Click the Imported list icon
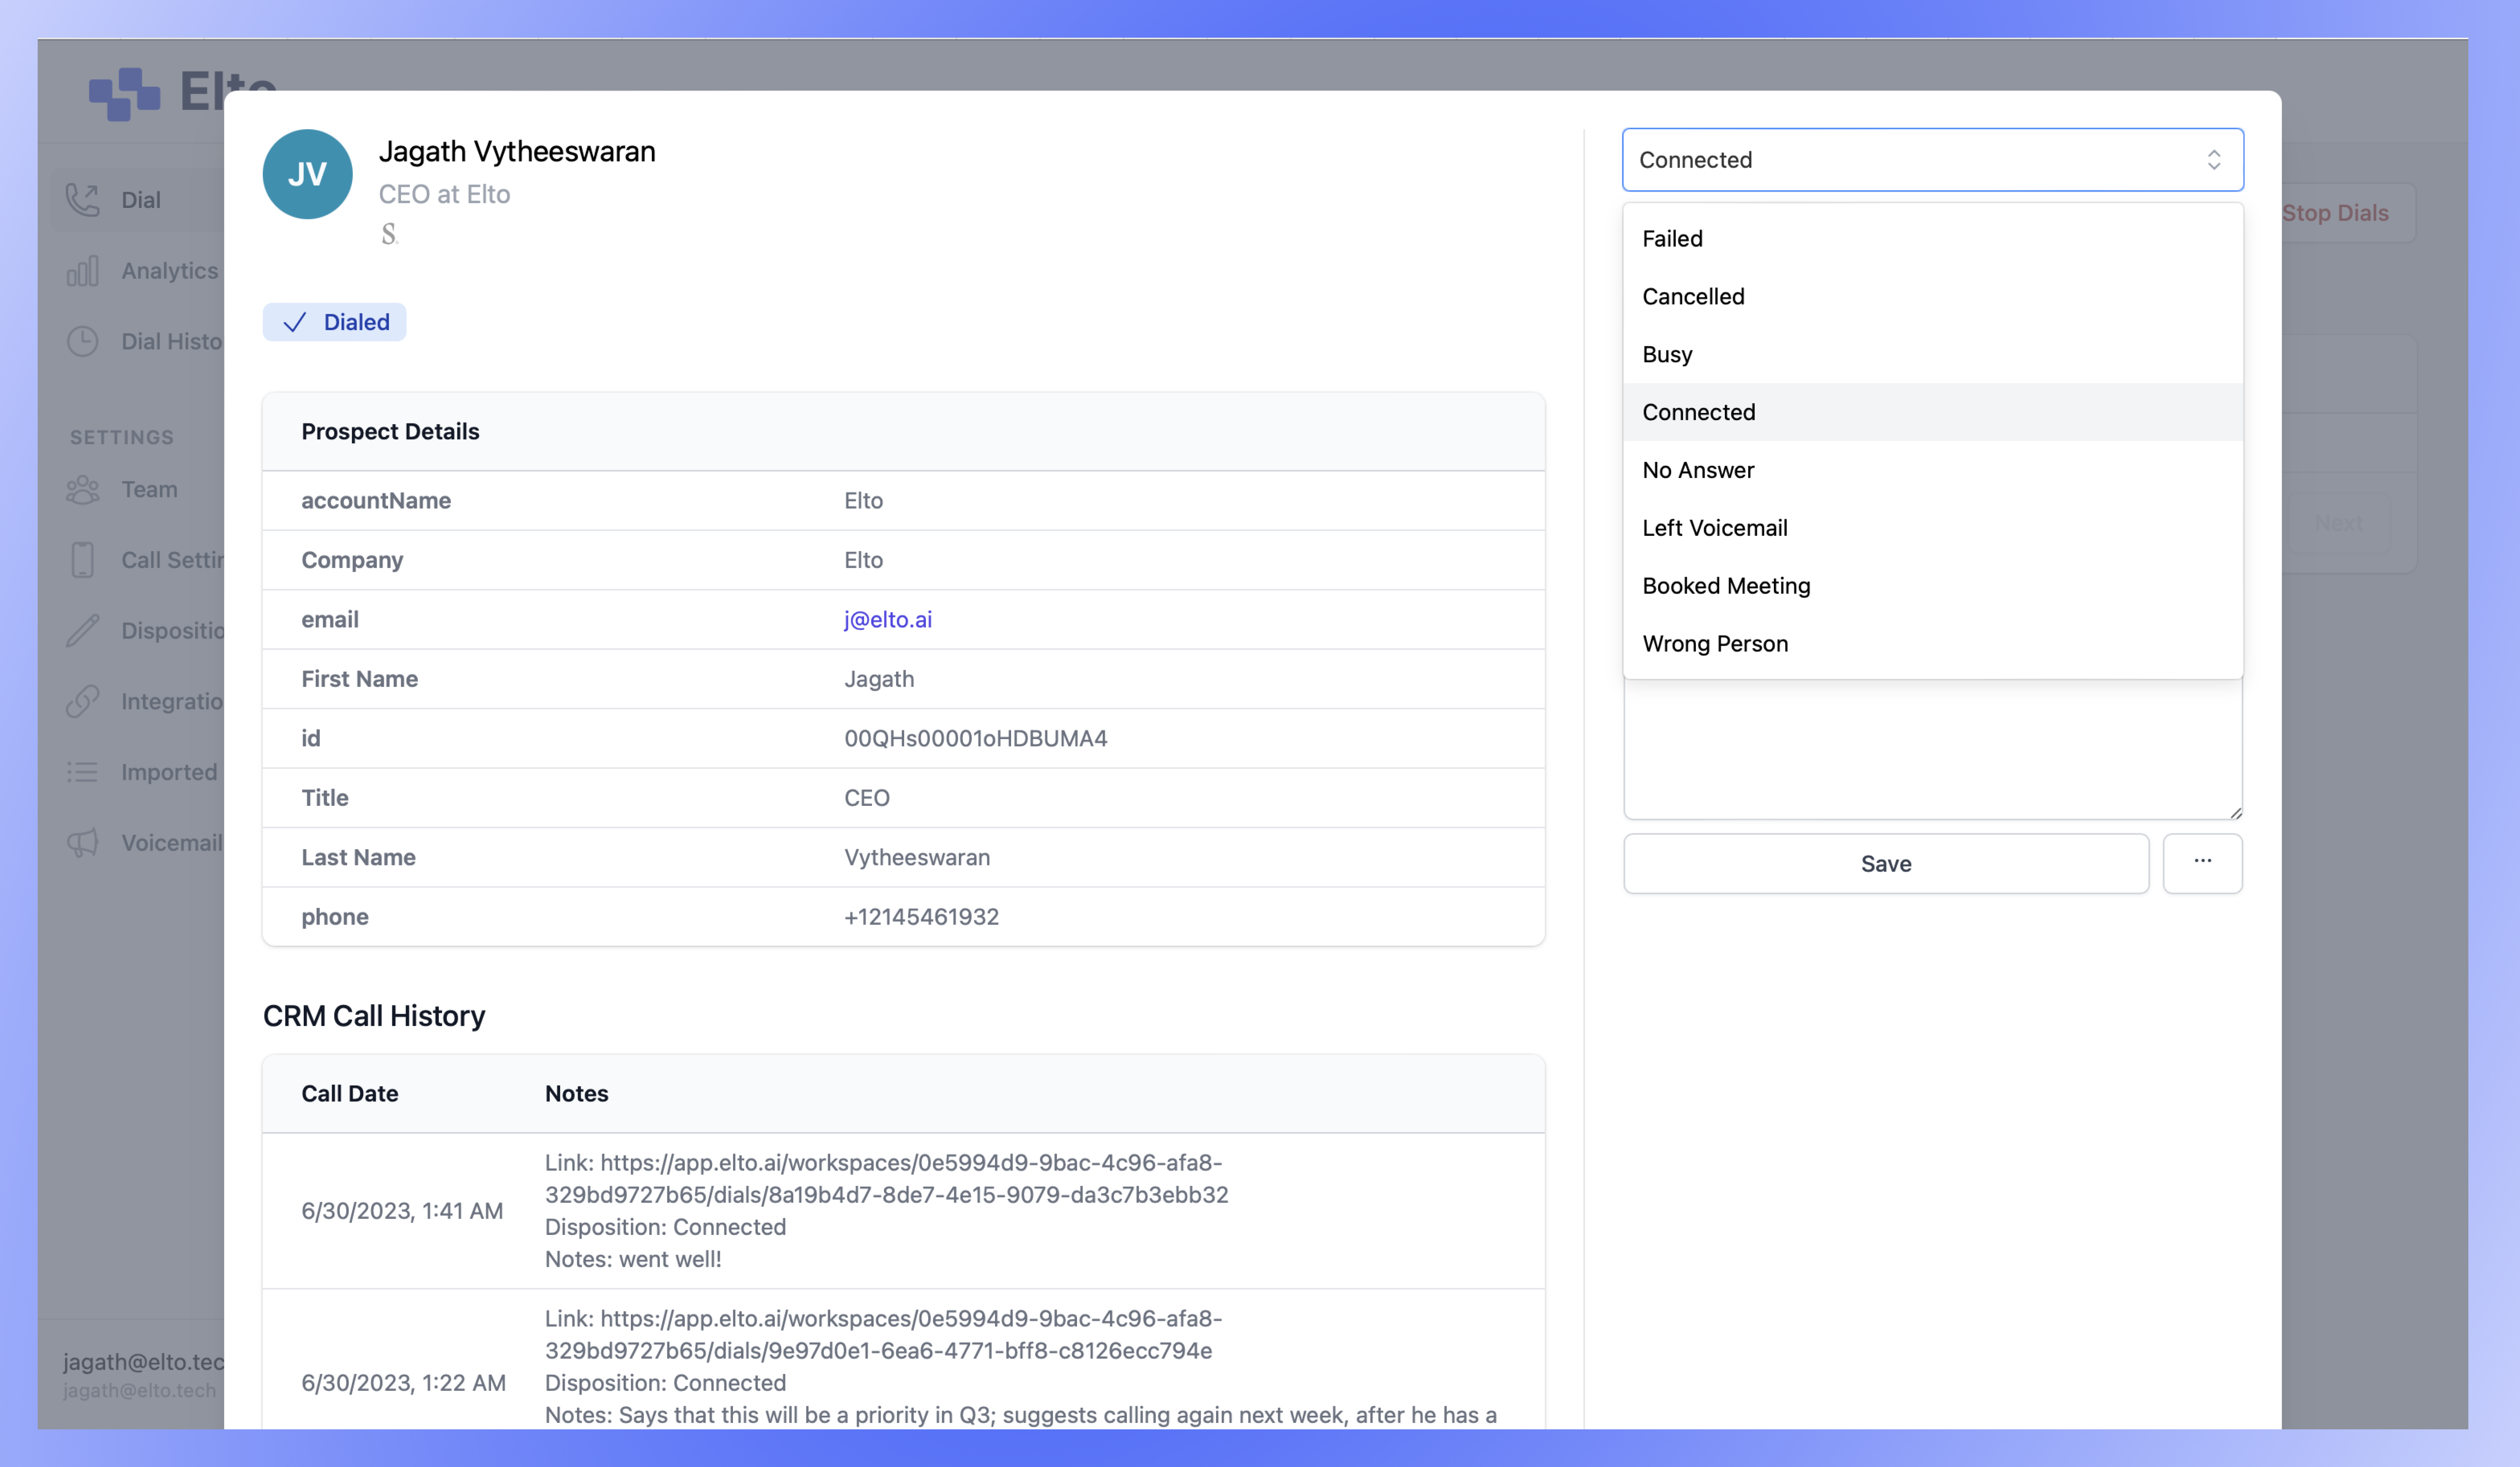Image resolution: width=2520 pixels, height=1467 pixels. point(83,772)
